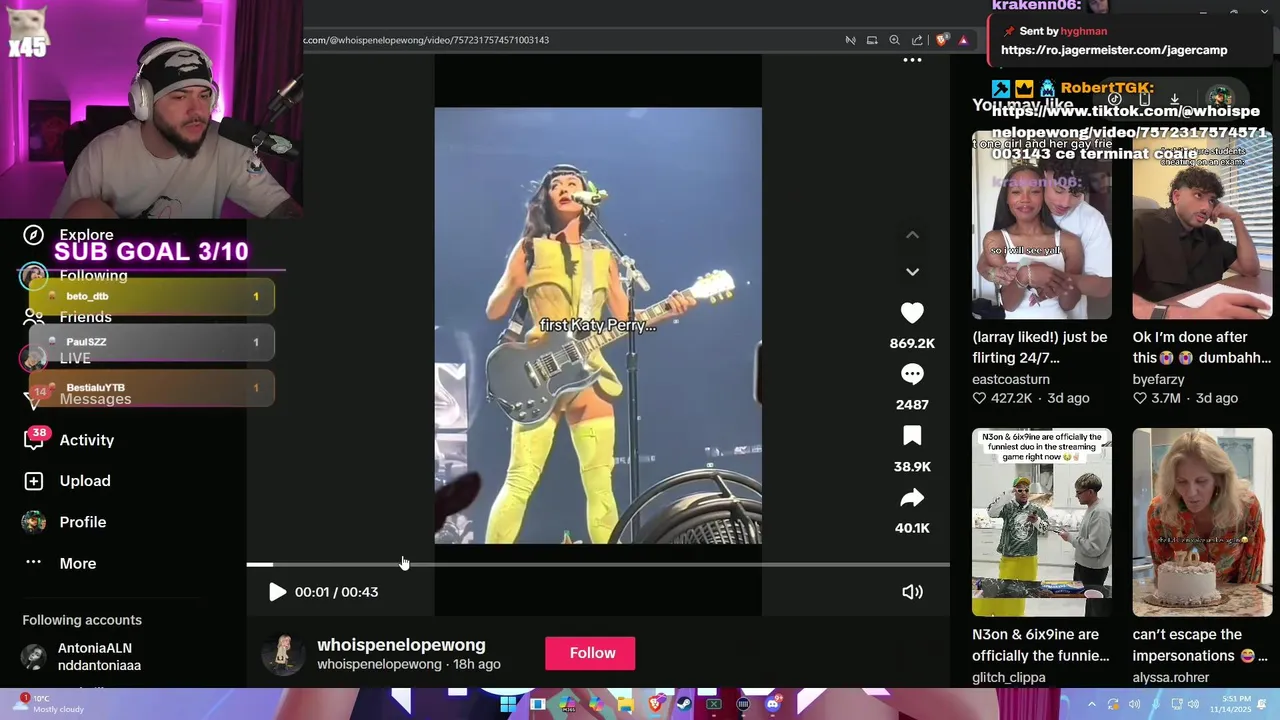The height and width of the screenshot is (720, 1280).
Task: Click the share page icon in address bar
Action: coord(917,40)
